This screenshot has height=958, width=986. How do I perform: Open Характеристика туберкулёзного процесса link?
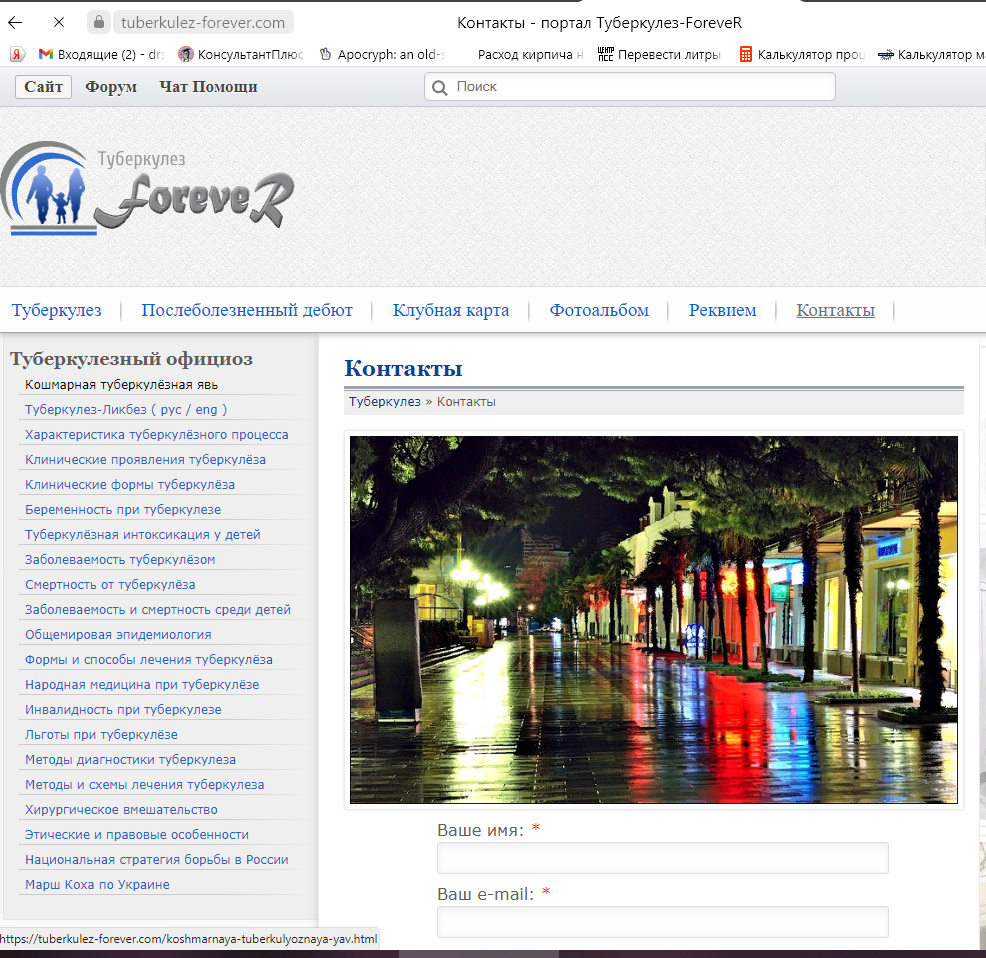157,435
